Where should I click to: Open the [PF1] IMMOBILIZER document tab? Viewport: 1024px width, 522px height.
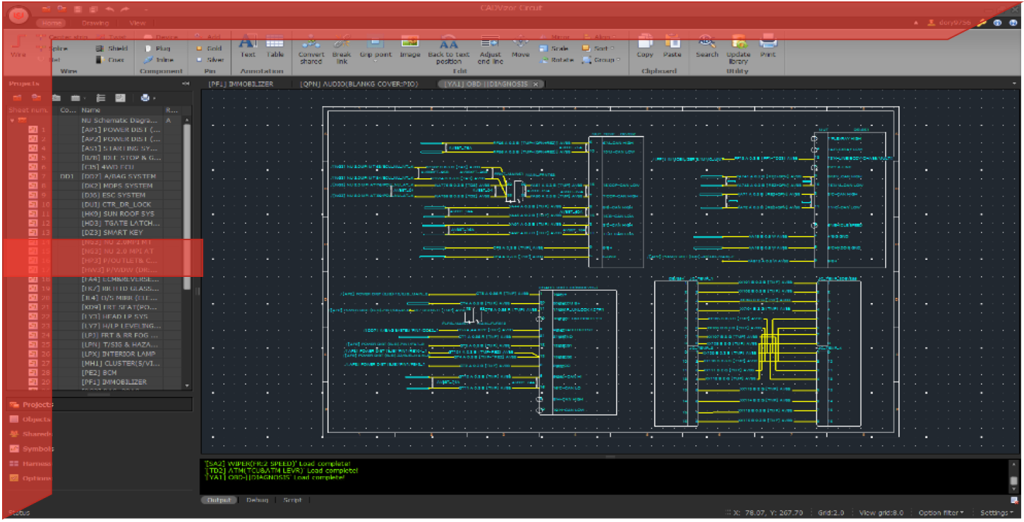tap(240, 84)
